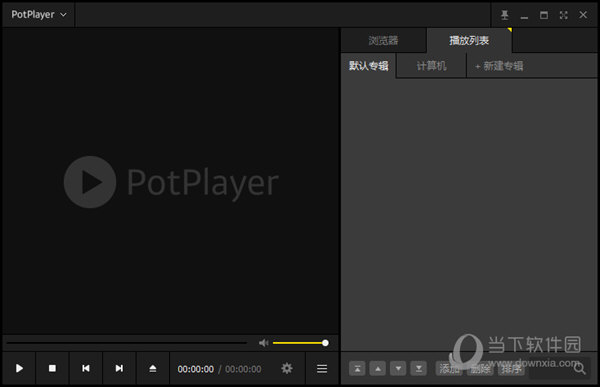The height and width of the screenshot is (387, 600).
Task: Move playlist item to bottom
Action: [419, 369]
